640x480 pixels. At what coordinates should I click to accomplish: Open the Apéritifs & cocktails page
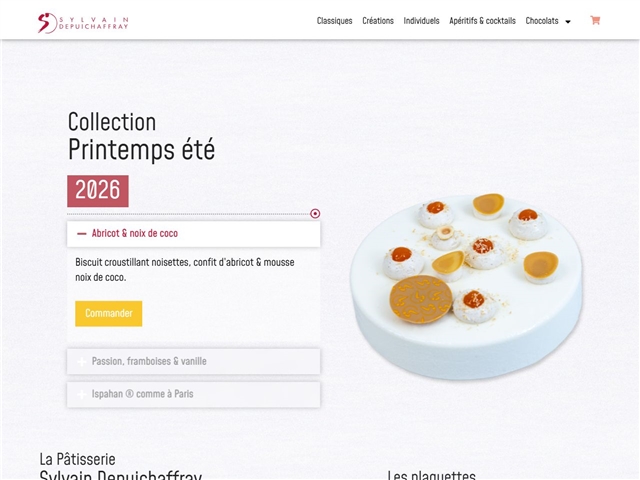(x=482, y=21)
